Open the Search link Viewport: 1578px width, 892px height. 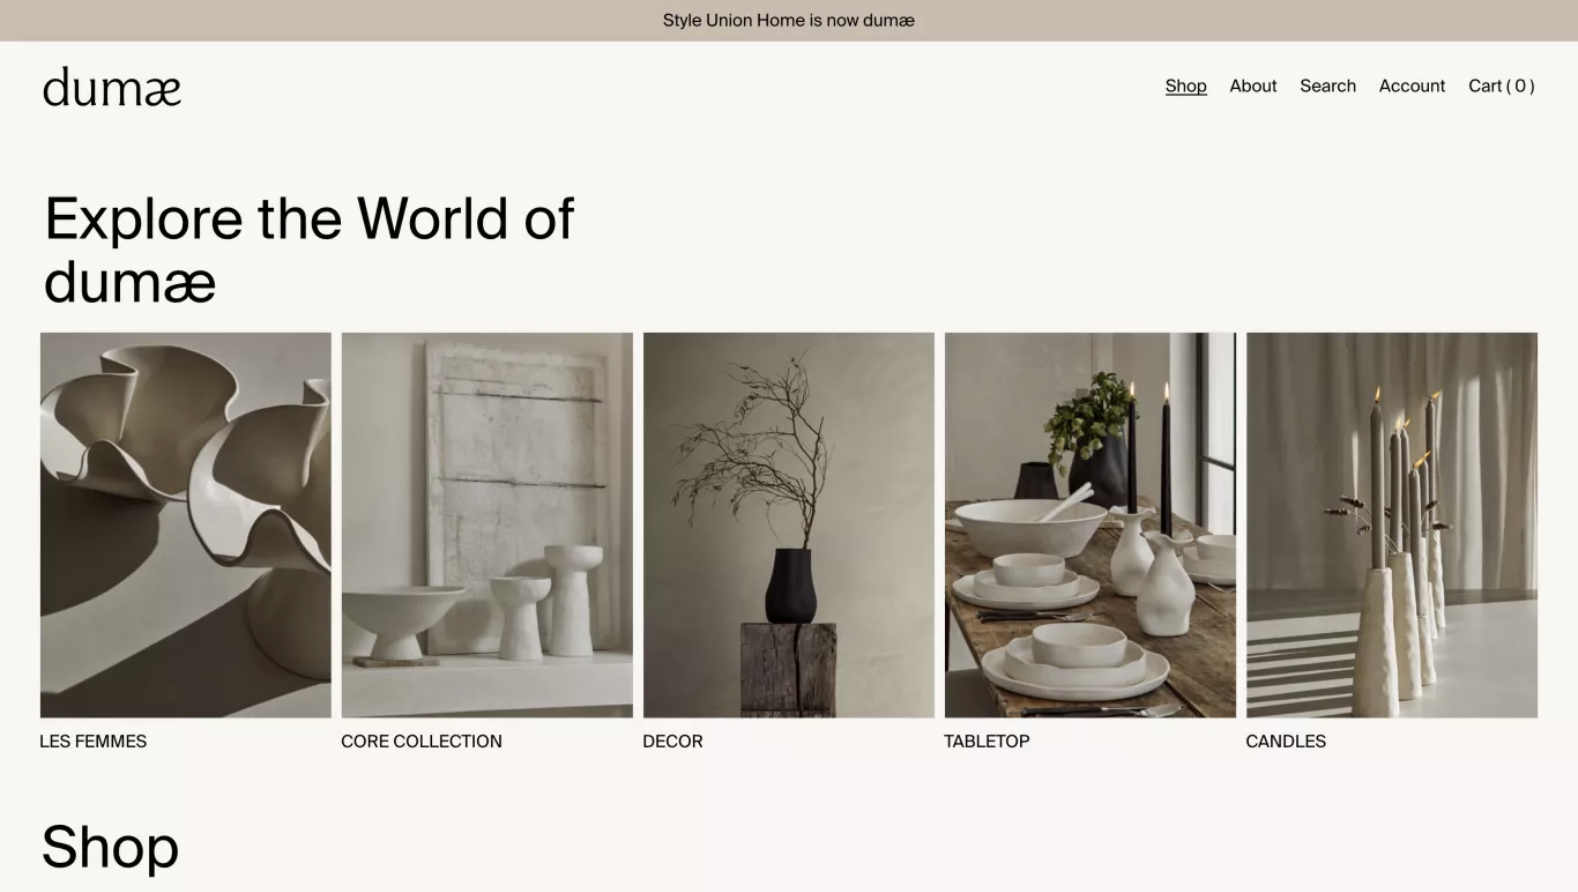[x=1327, y=86]
